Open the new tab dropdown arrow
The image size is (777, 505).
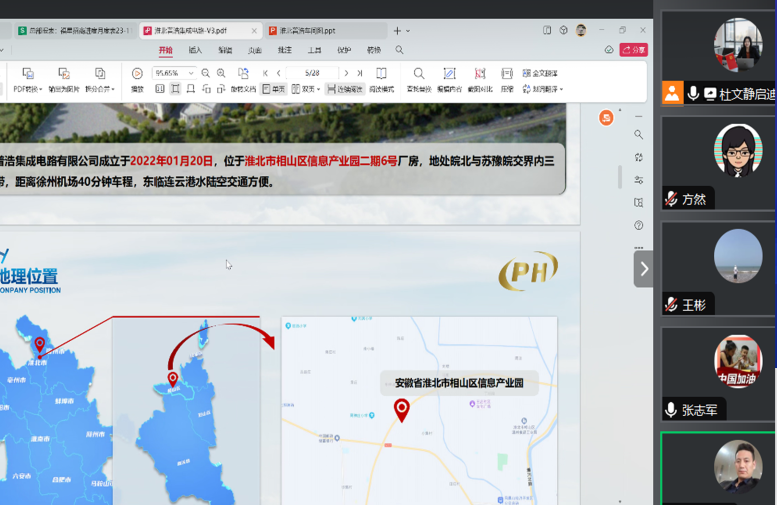[408, 31]
